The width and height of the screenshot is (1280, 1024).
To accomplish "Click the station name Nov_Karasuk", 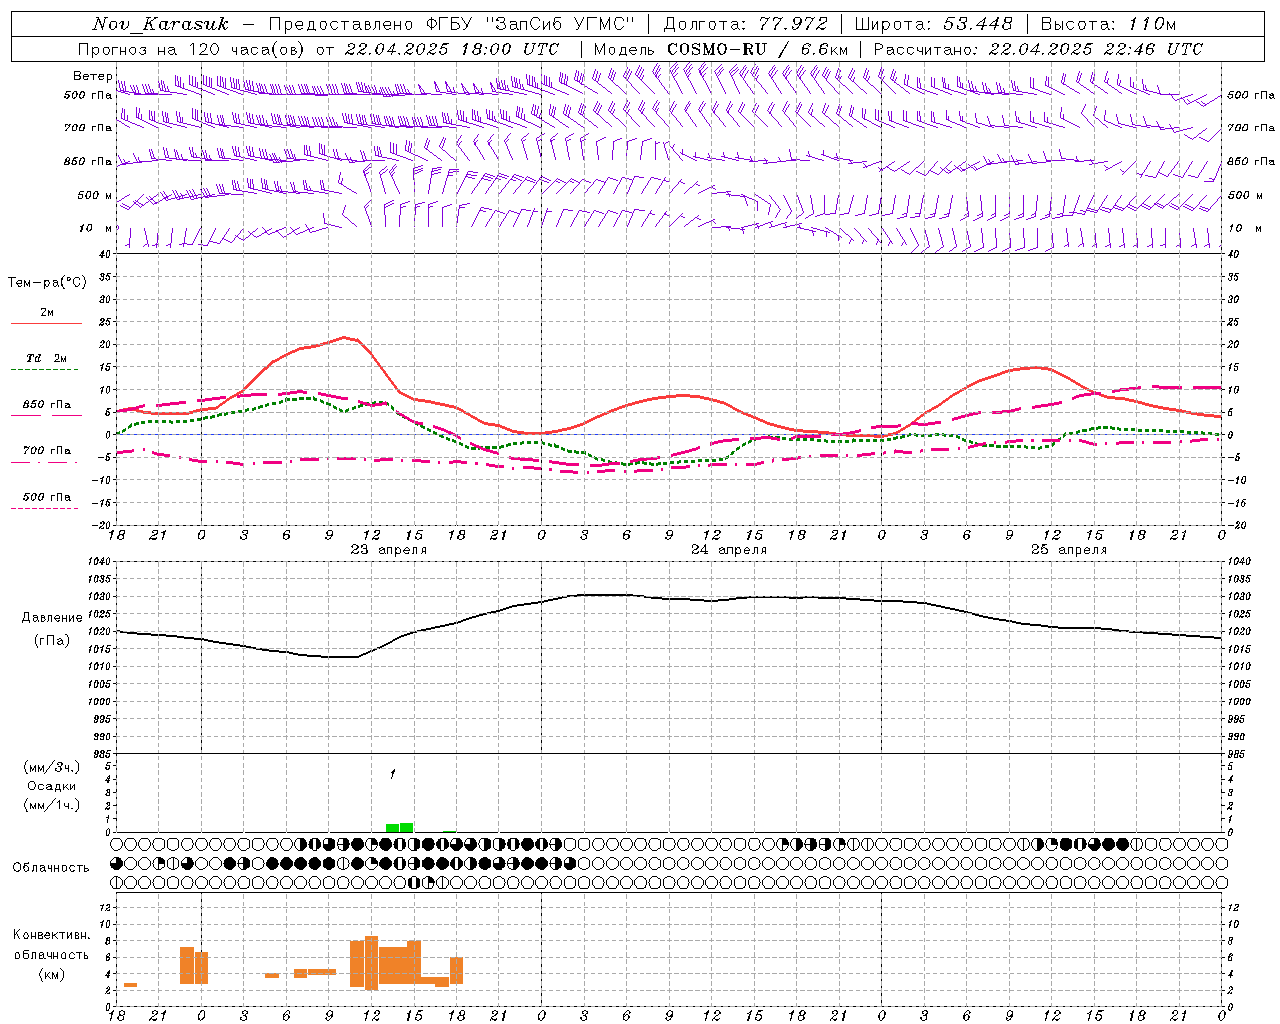I will [x=160, y=24].
